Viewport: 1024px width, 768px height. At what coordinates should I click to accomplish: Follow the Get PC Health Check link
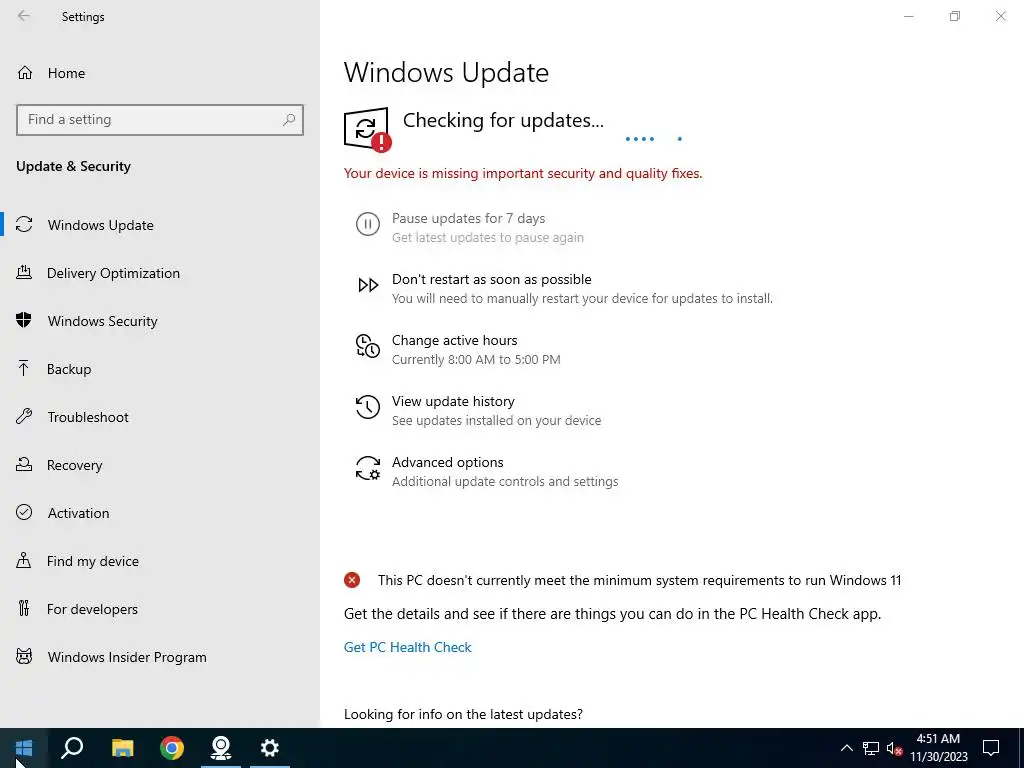click(408, 647)
